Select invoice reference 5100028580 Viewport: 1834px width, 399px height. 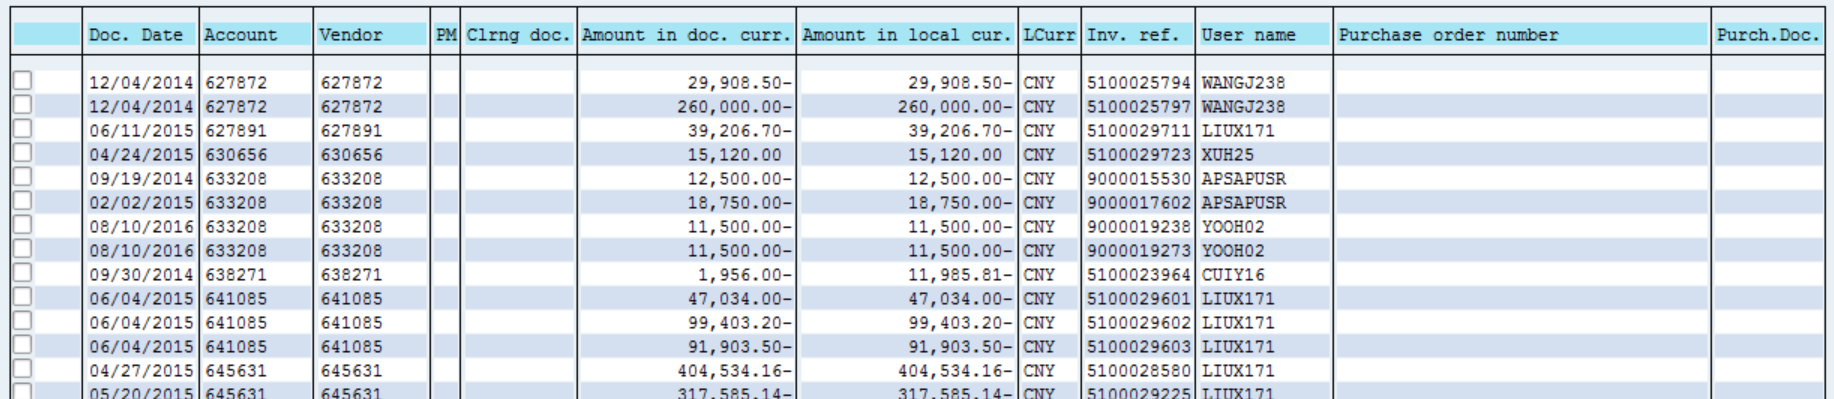click(x=1139, y=371)
